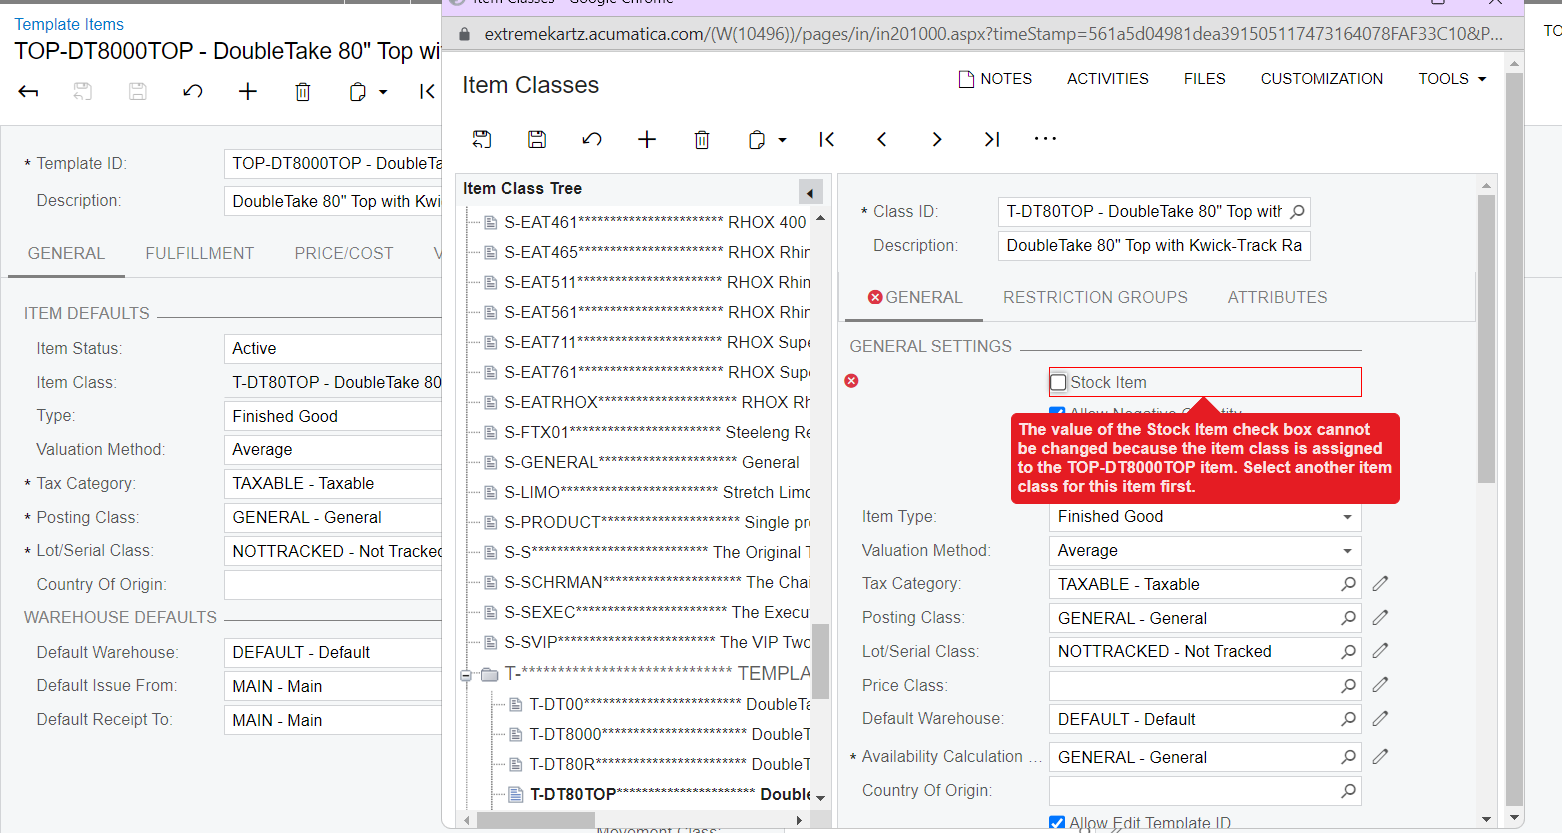Click Delete in Template Items toolbar
1562x833 pixels.
[303, 92]
